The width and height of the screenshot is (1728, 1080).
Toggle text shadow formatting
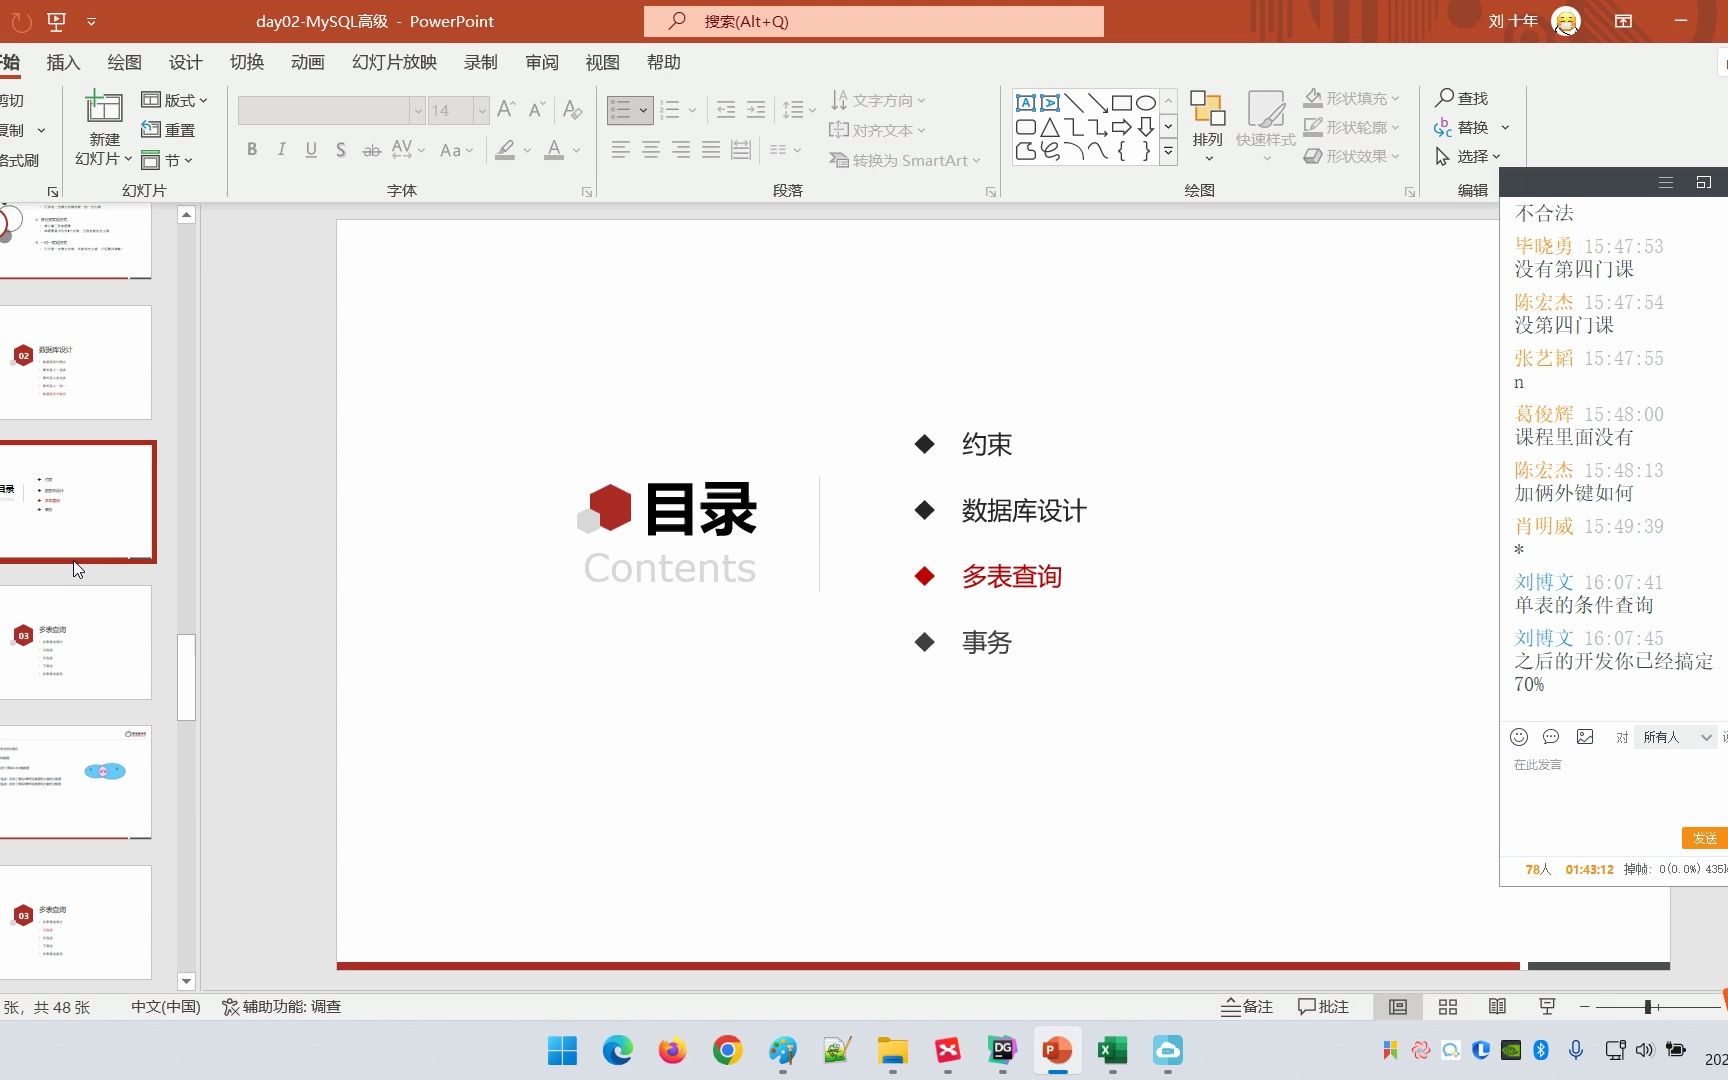click(341, 150)
